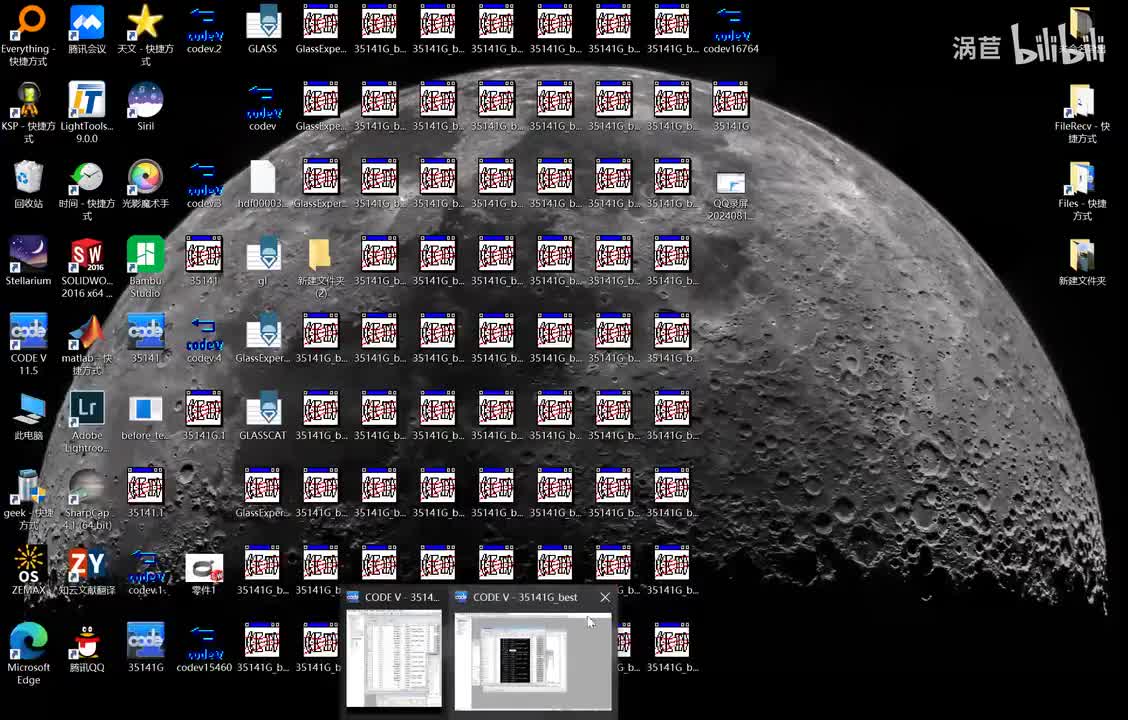1128x720 pixels.
Task: Select the 35141.1 lens file
Action: click(x=145, y=493)
